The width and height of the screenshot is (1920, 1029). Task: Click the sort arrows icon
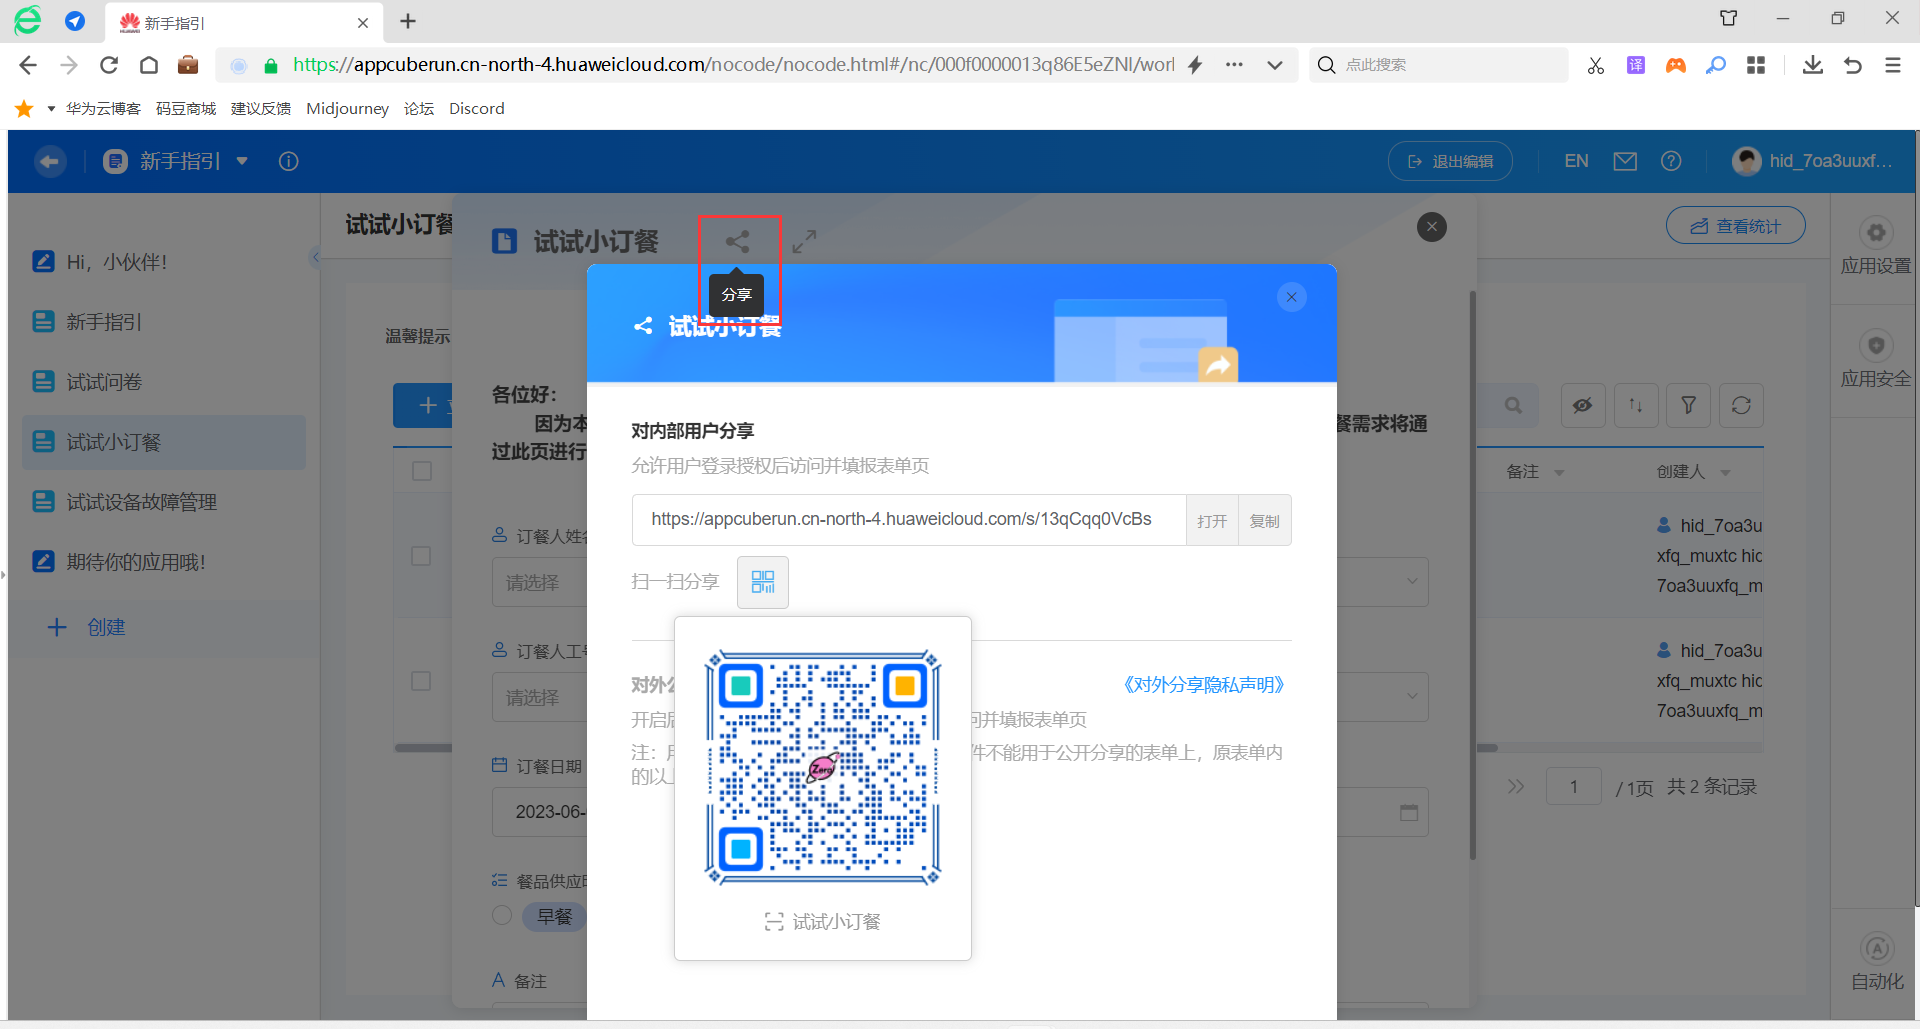1636,406
